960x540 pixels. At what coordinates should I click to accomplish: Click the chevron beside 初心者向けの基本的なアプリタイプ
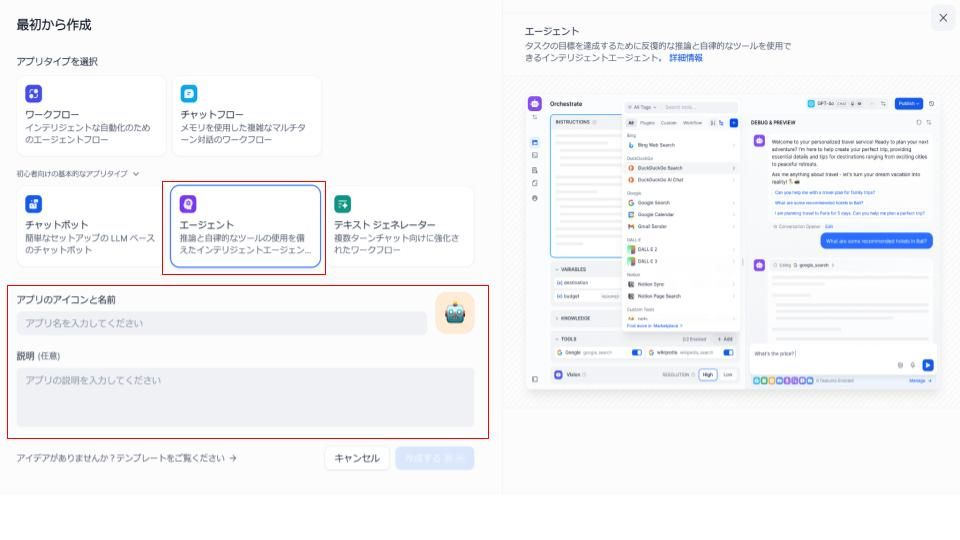[136, 173]
